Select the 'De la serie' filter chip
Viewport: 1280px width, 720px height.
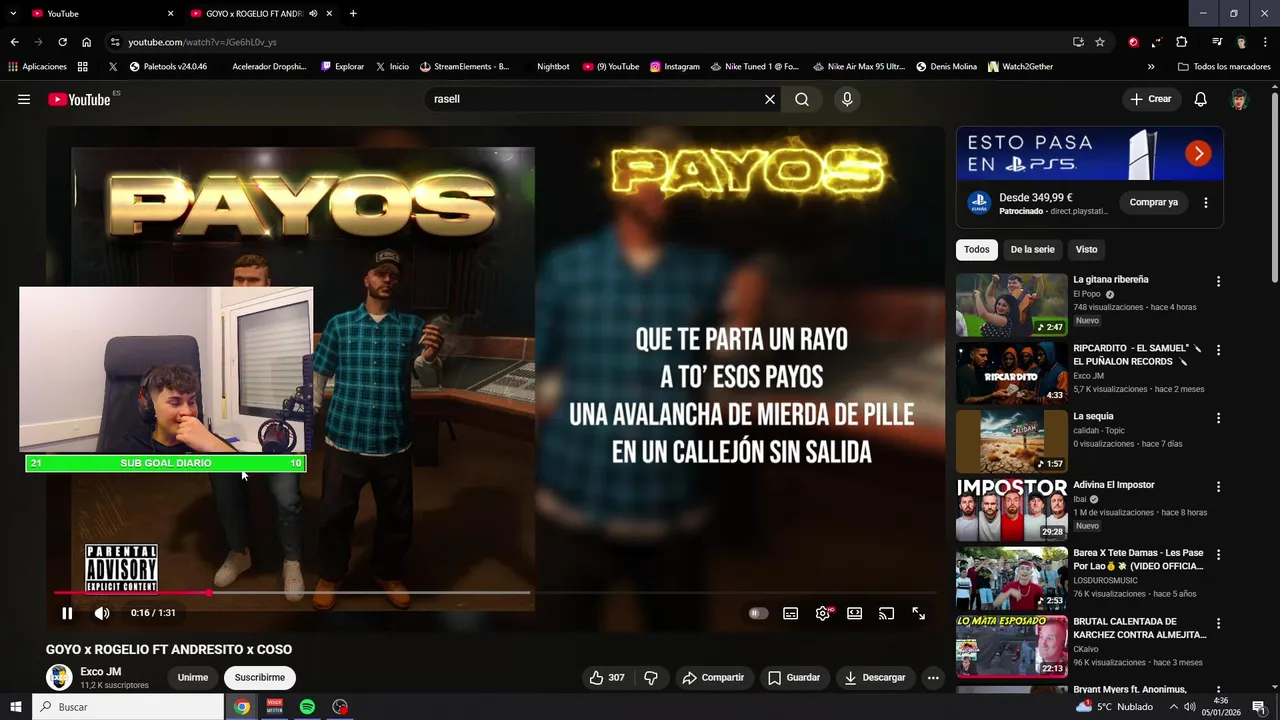click(x=1032, y=249)
